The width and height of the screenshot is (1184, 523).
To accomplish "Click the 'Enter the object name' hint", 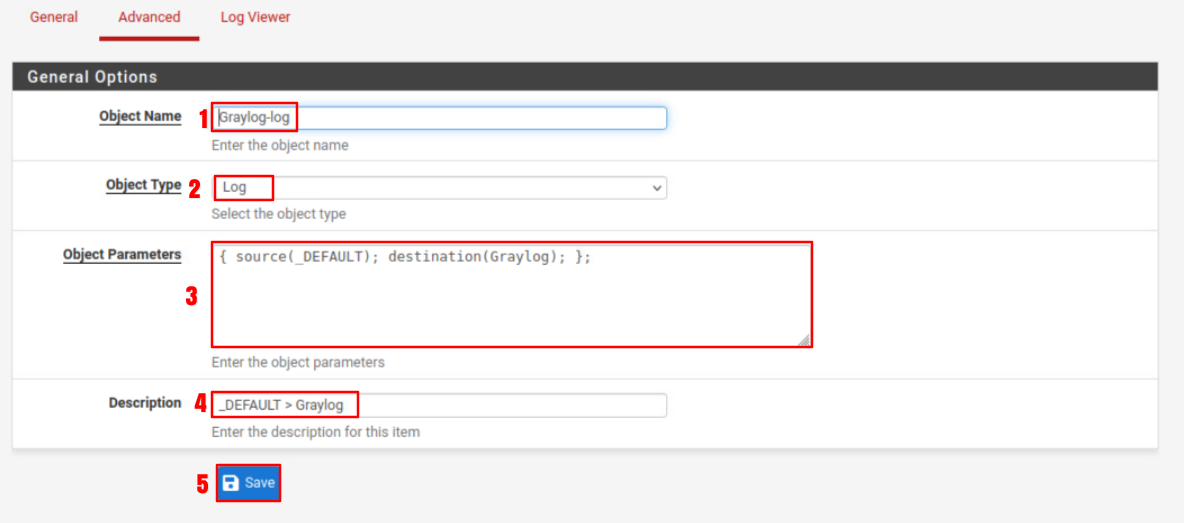I will click(280, 145).
